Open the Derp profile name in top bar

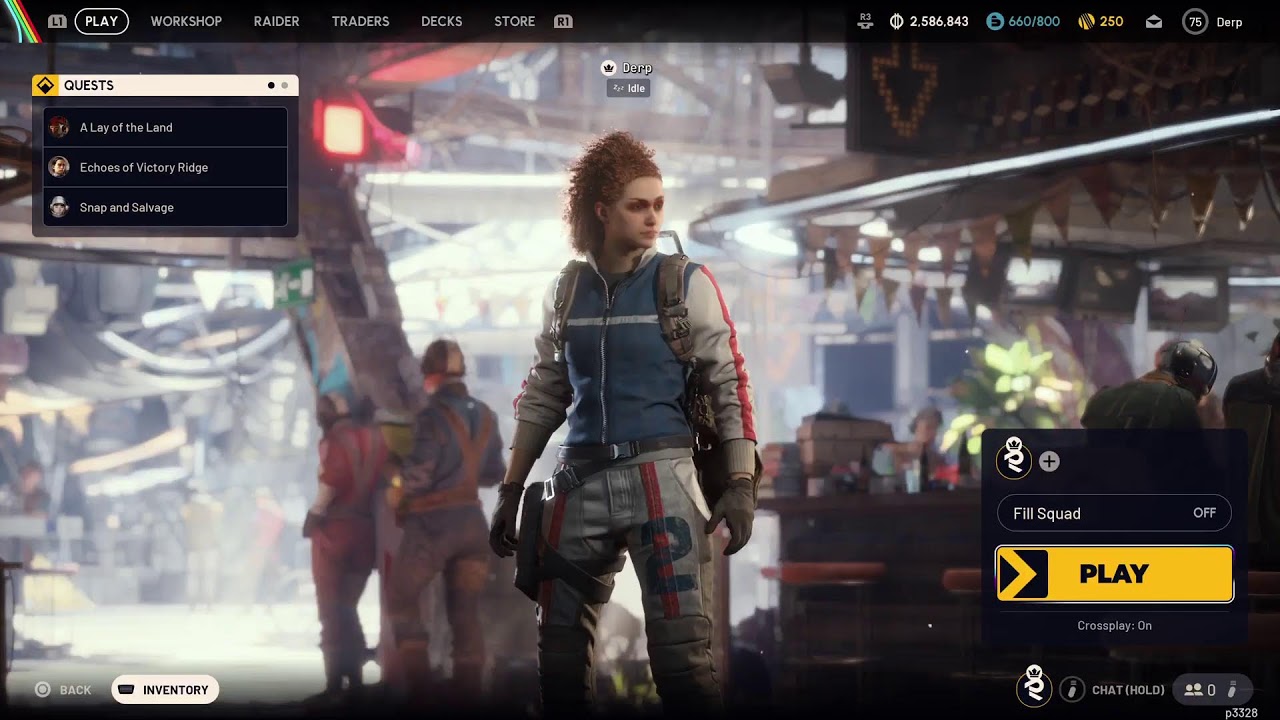coord(1229,22)
